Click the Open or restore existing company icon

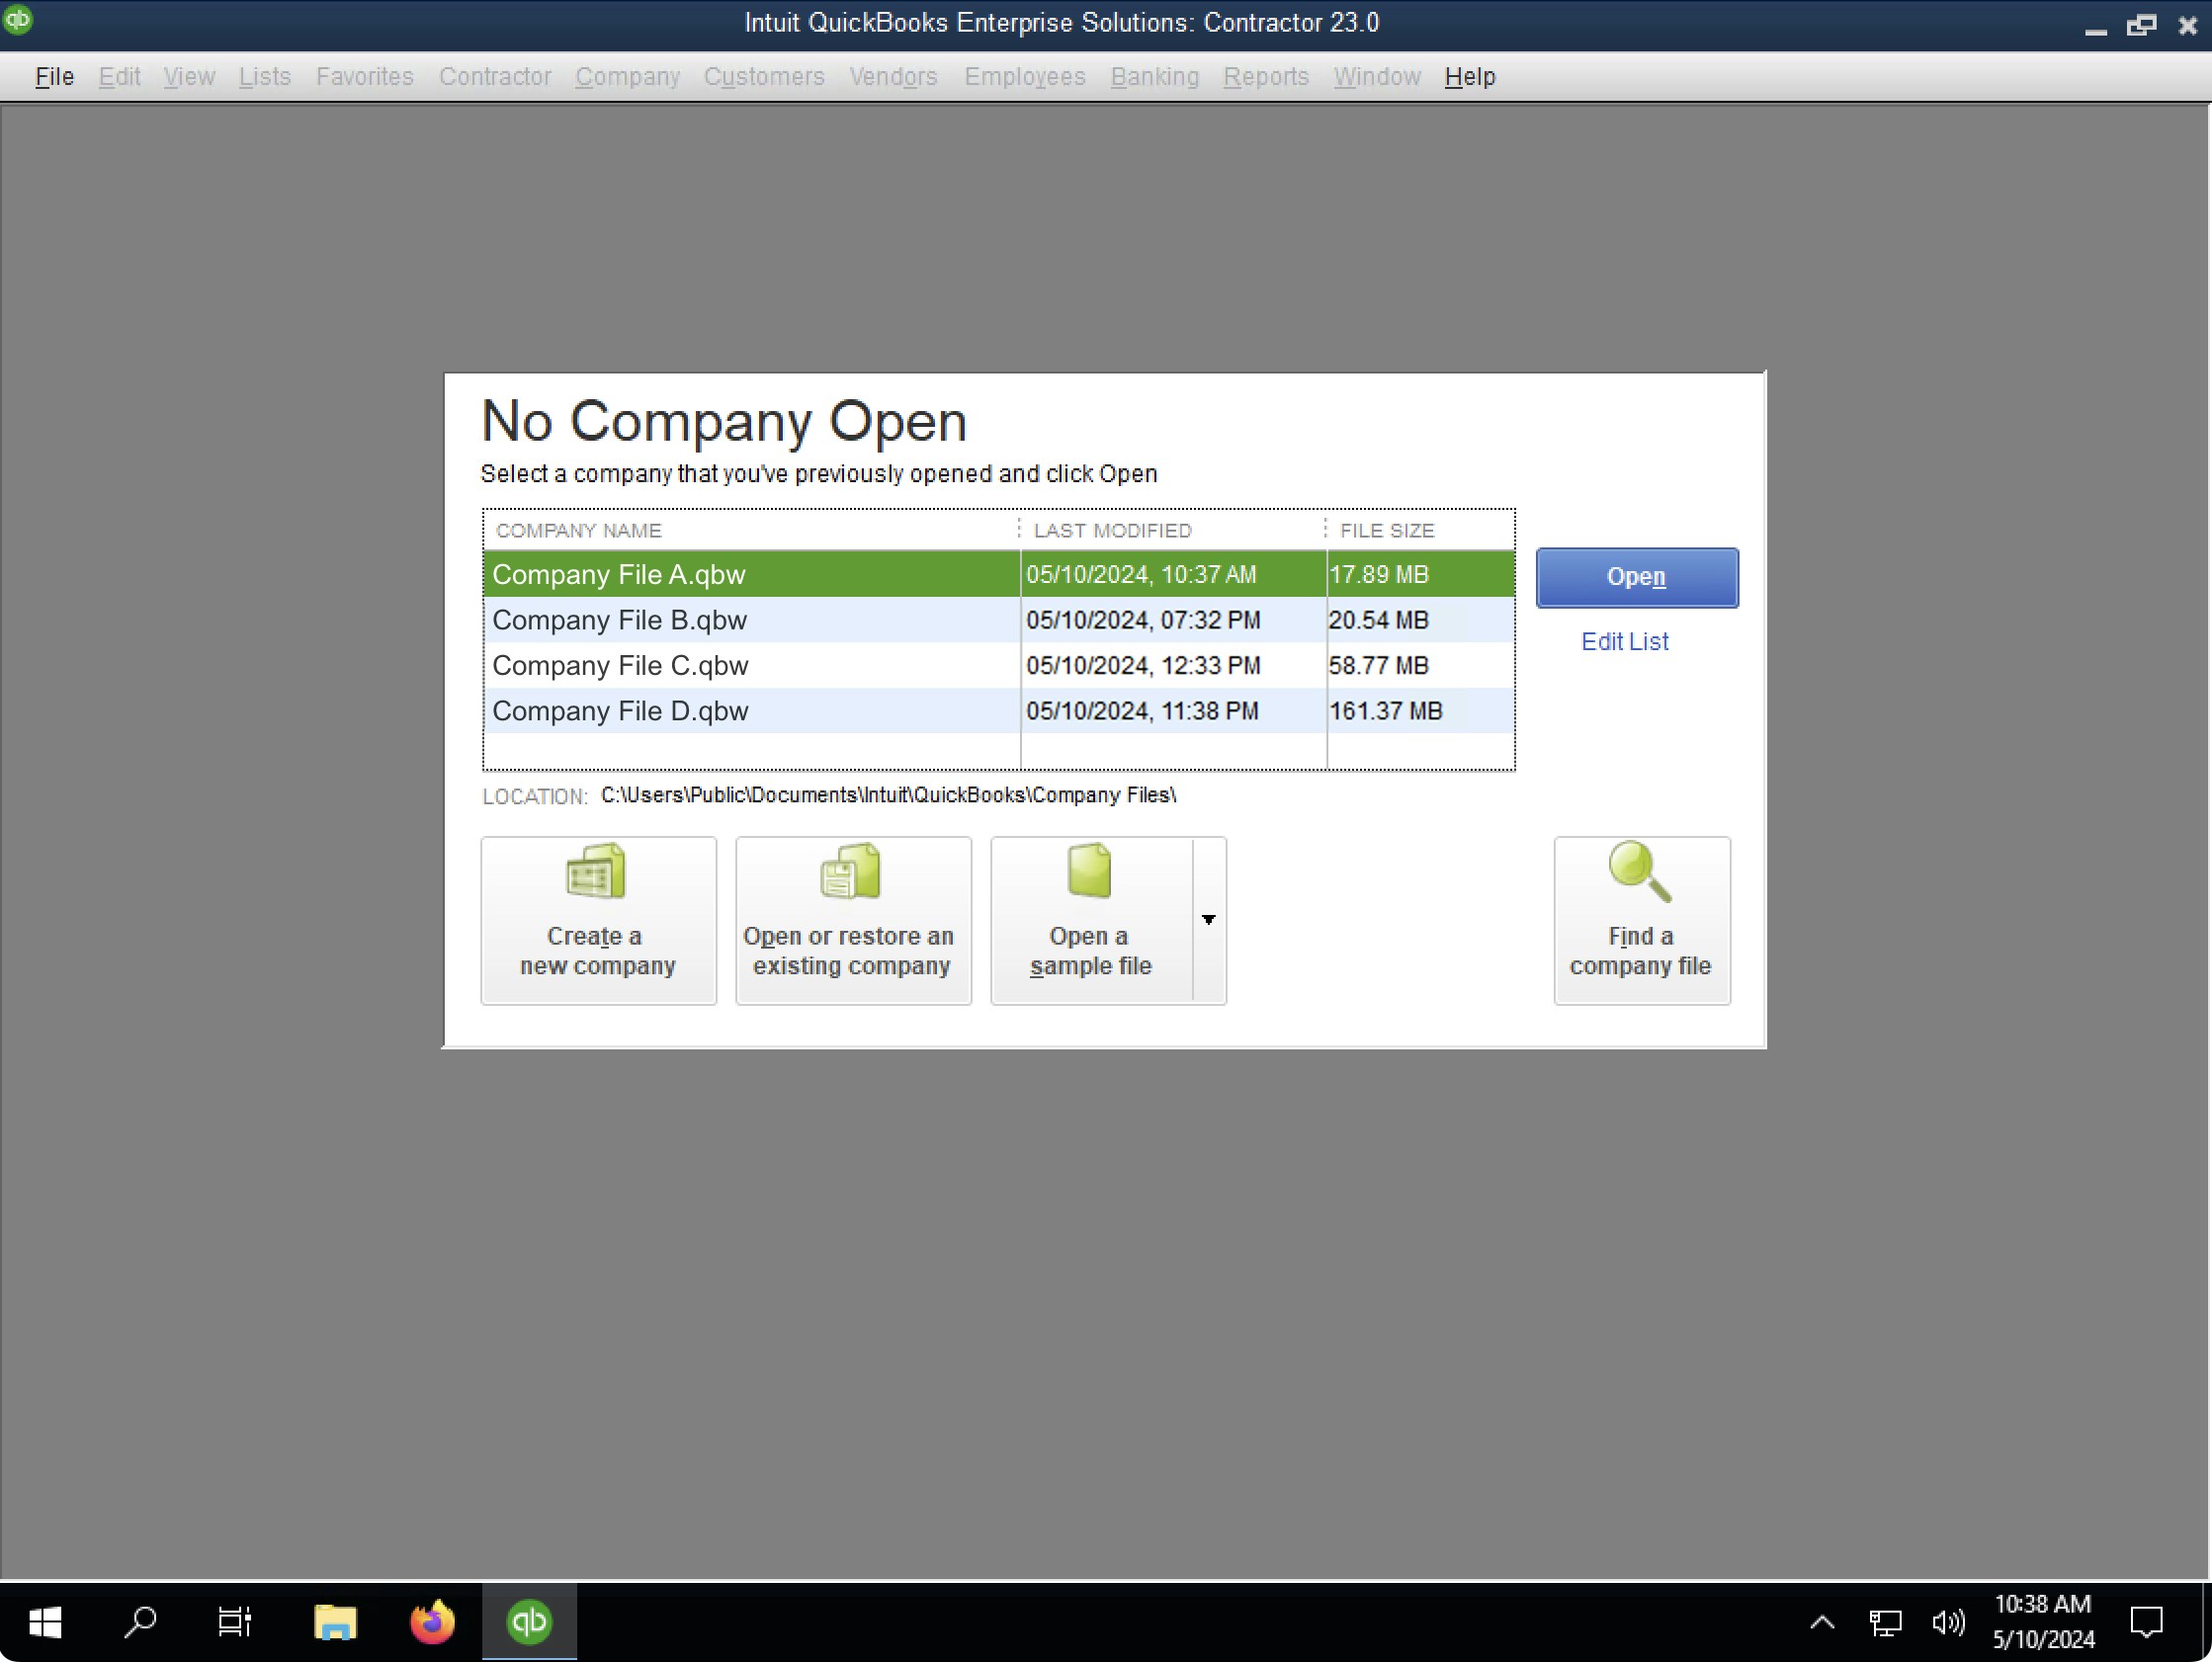[x=851, y=871]
